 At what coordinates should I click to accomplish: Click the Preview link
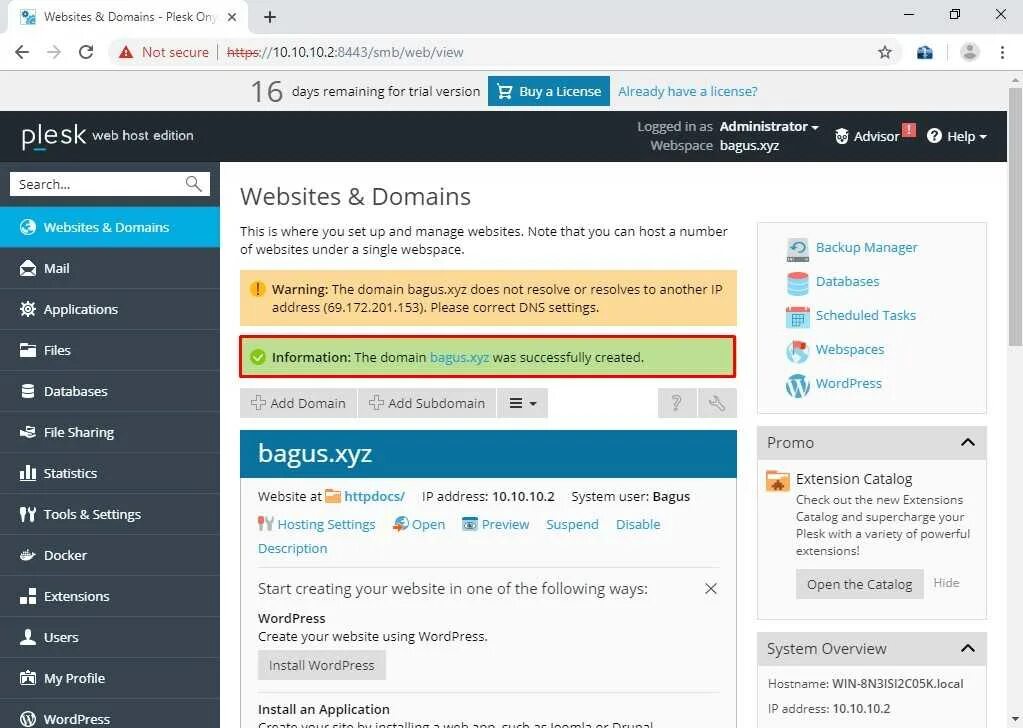click(x=505, y=524)
